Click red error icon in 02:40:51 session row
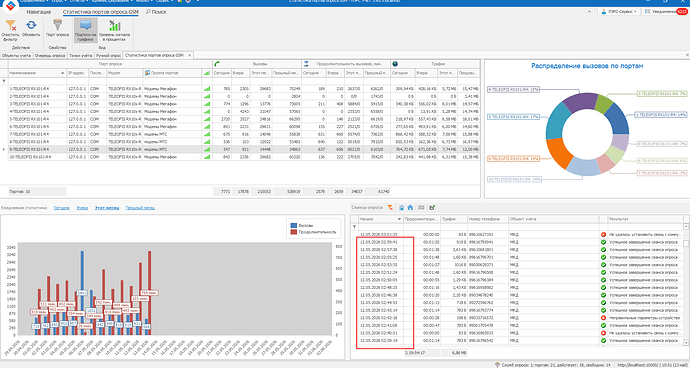Screen dimensions: 690x368 coord(603,333)
